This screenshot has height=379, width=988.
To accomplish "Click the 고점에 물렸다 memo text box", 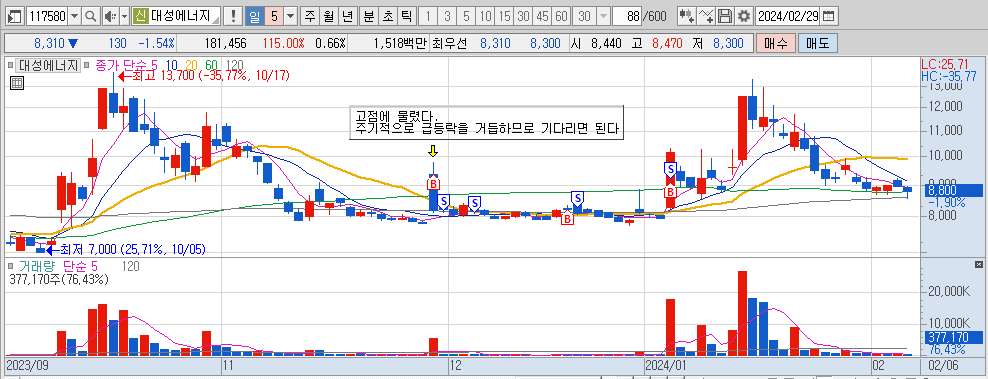I will pos(486,123).
